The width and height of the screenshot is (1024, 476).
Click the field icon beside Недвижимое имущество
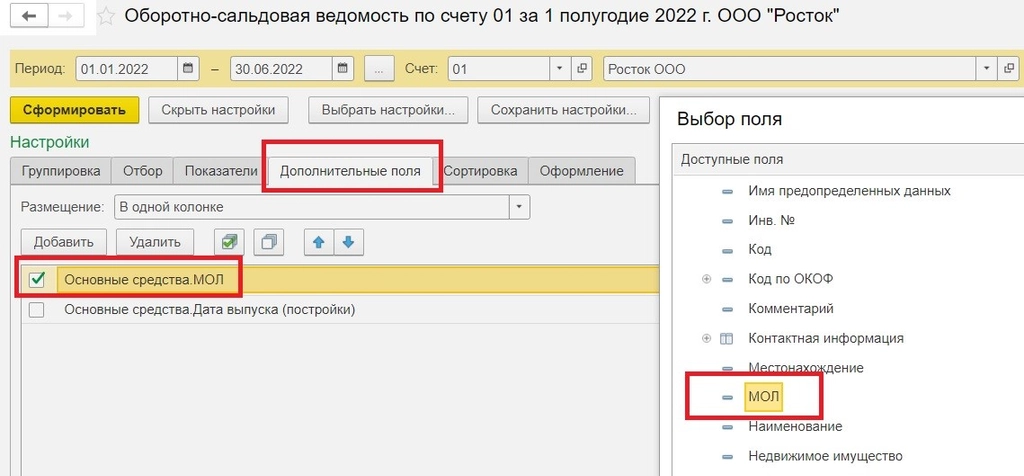727,456
